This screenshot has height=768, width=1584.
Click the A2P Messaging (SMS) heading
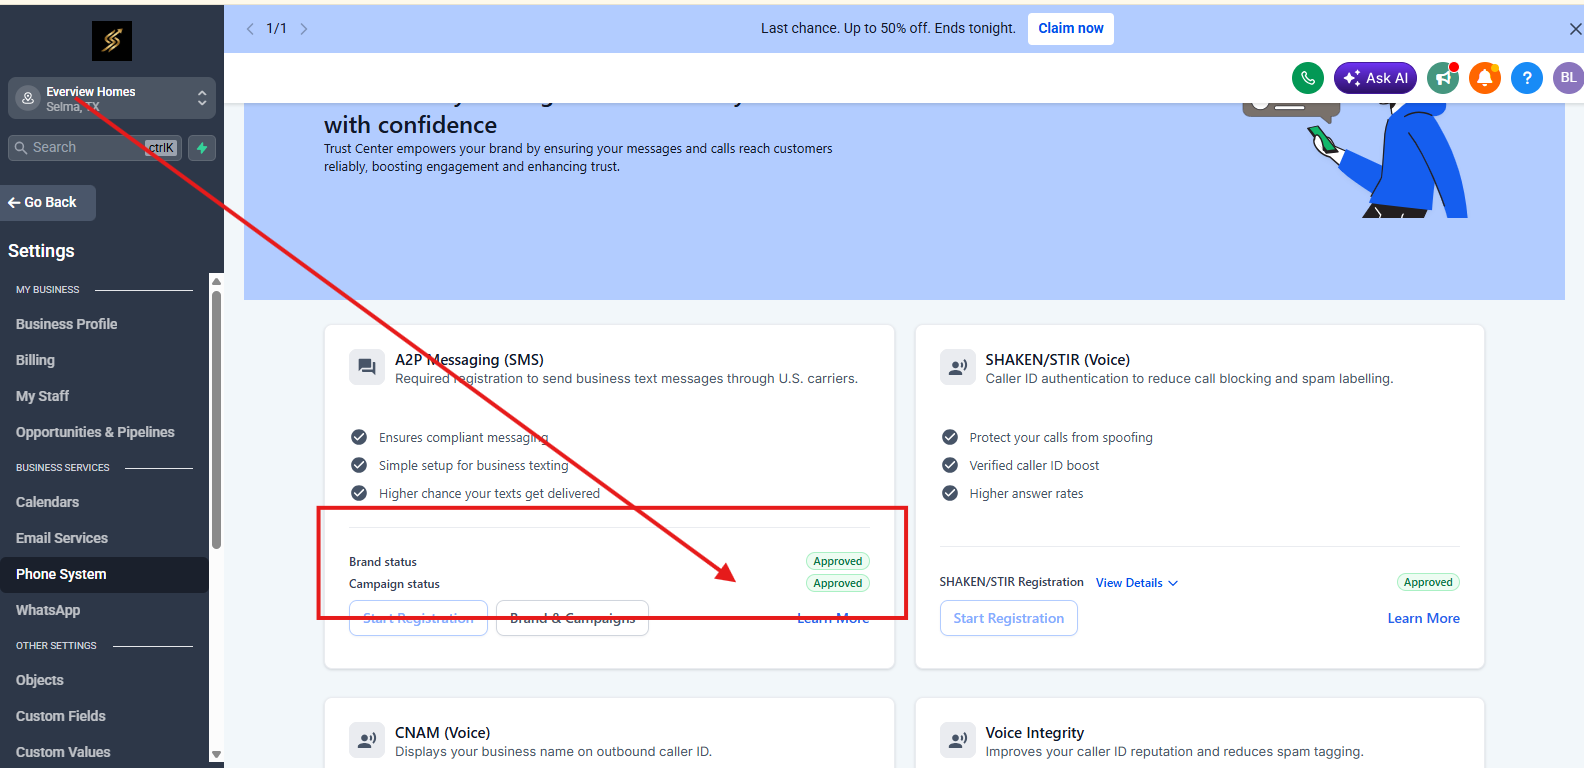coord(469,360)
